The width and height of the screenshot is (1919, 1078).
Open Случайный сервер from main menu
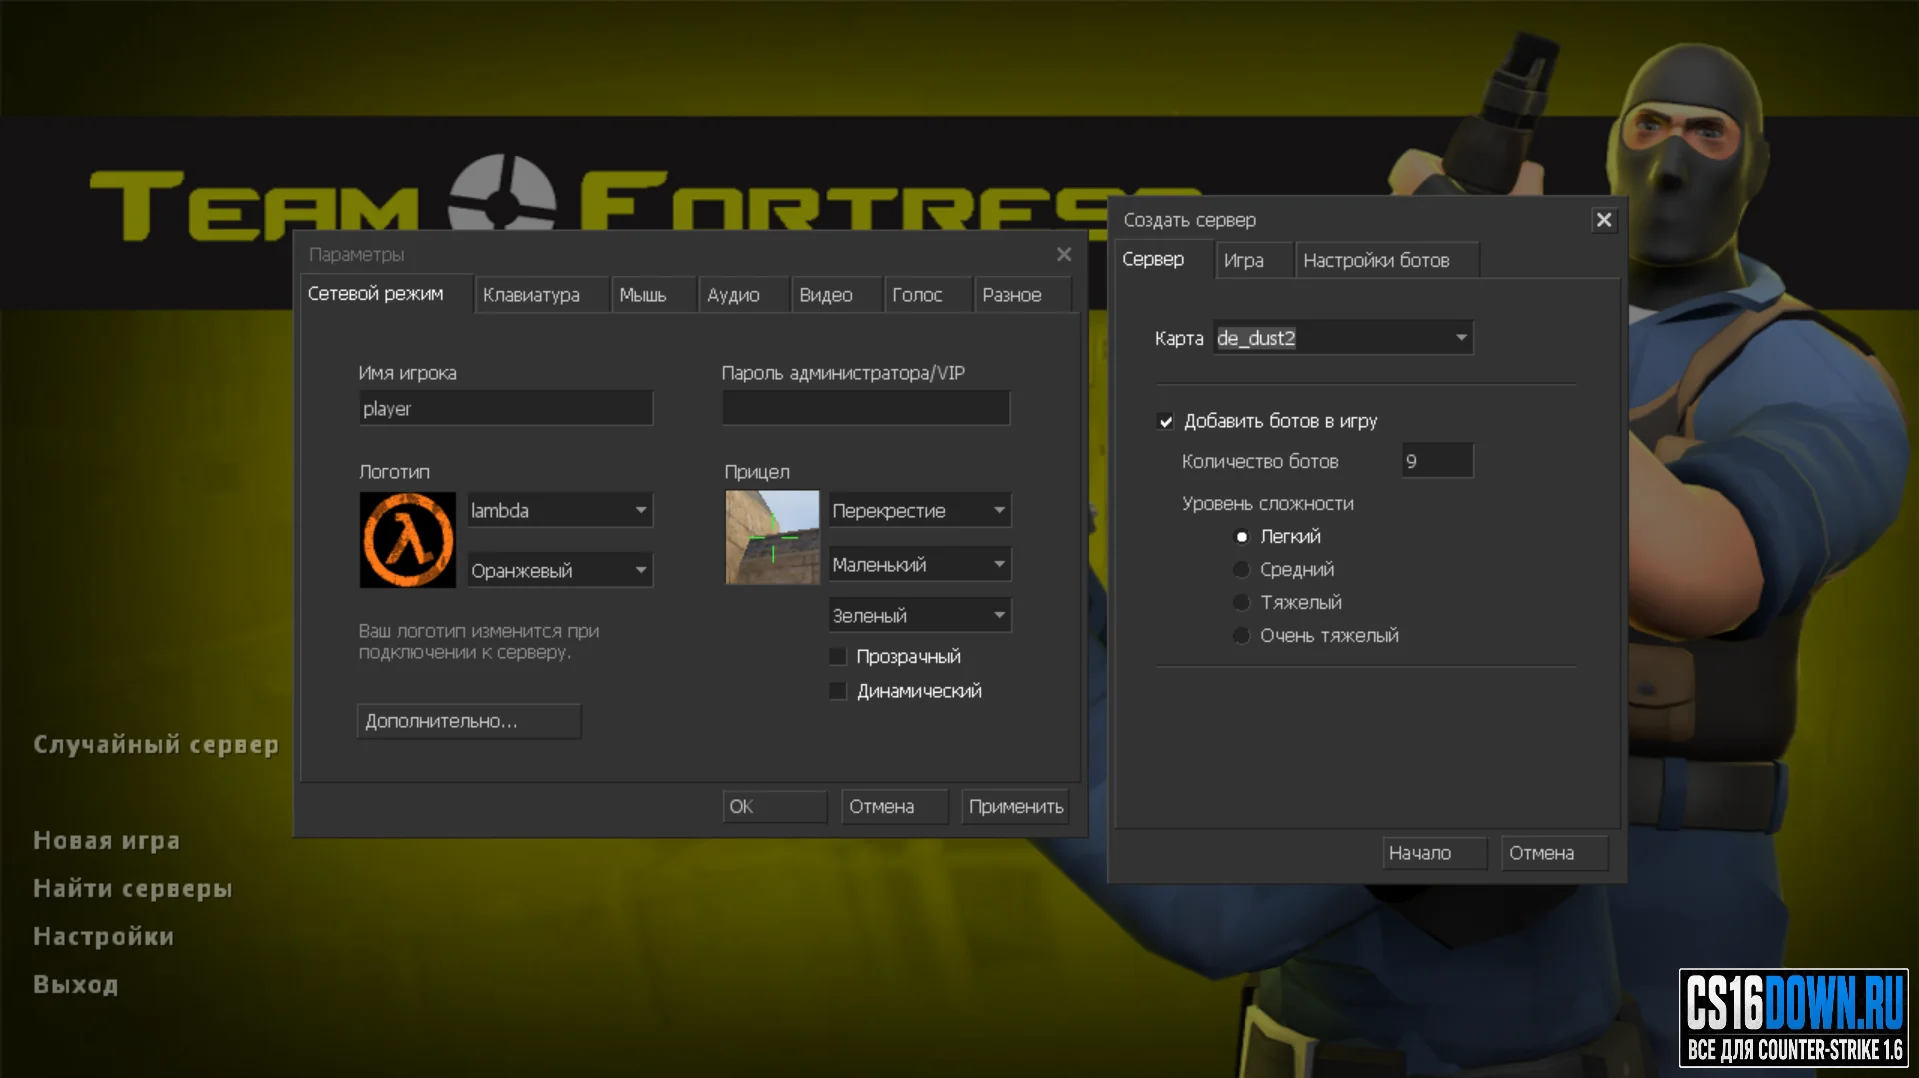pyautogui.click(x=156, y=745)
